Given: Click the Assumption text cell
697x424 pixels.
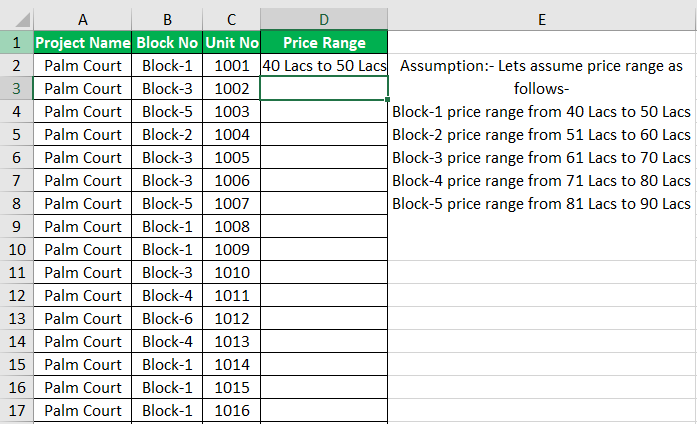Looking at the screenshot, I should coord(541,77).
